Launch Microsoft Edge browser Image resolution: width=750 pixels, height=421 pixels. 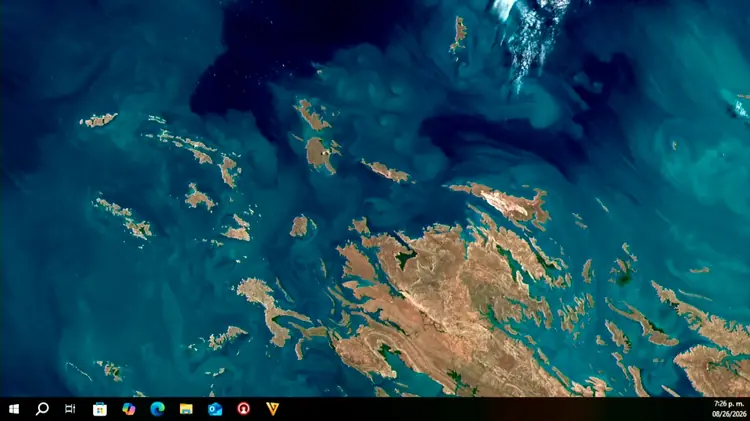(x=157, y=409)
